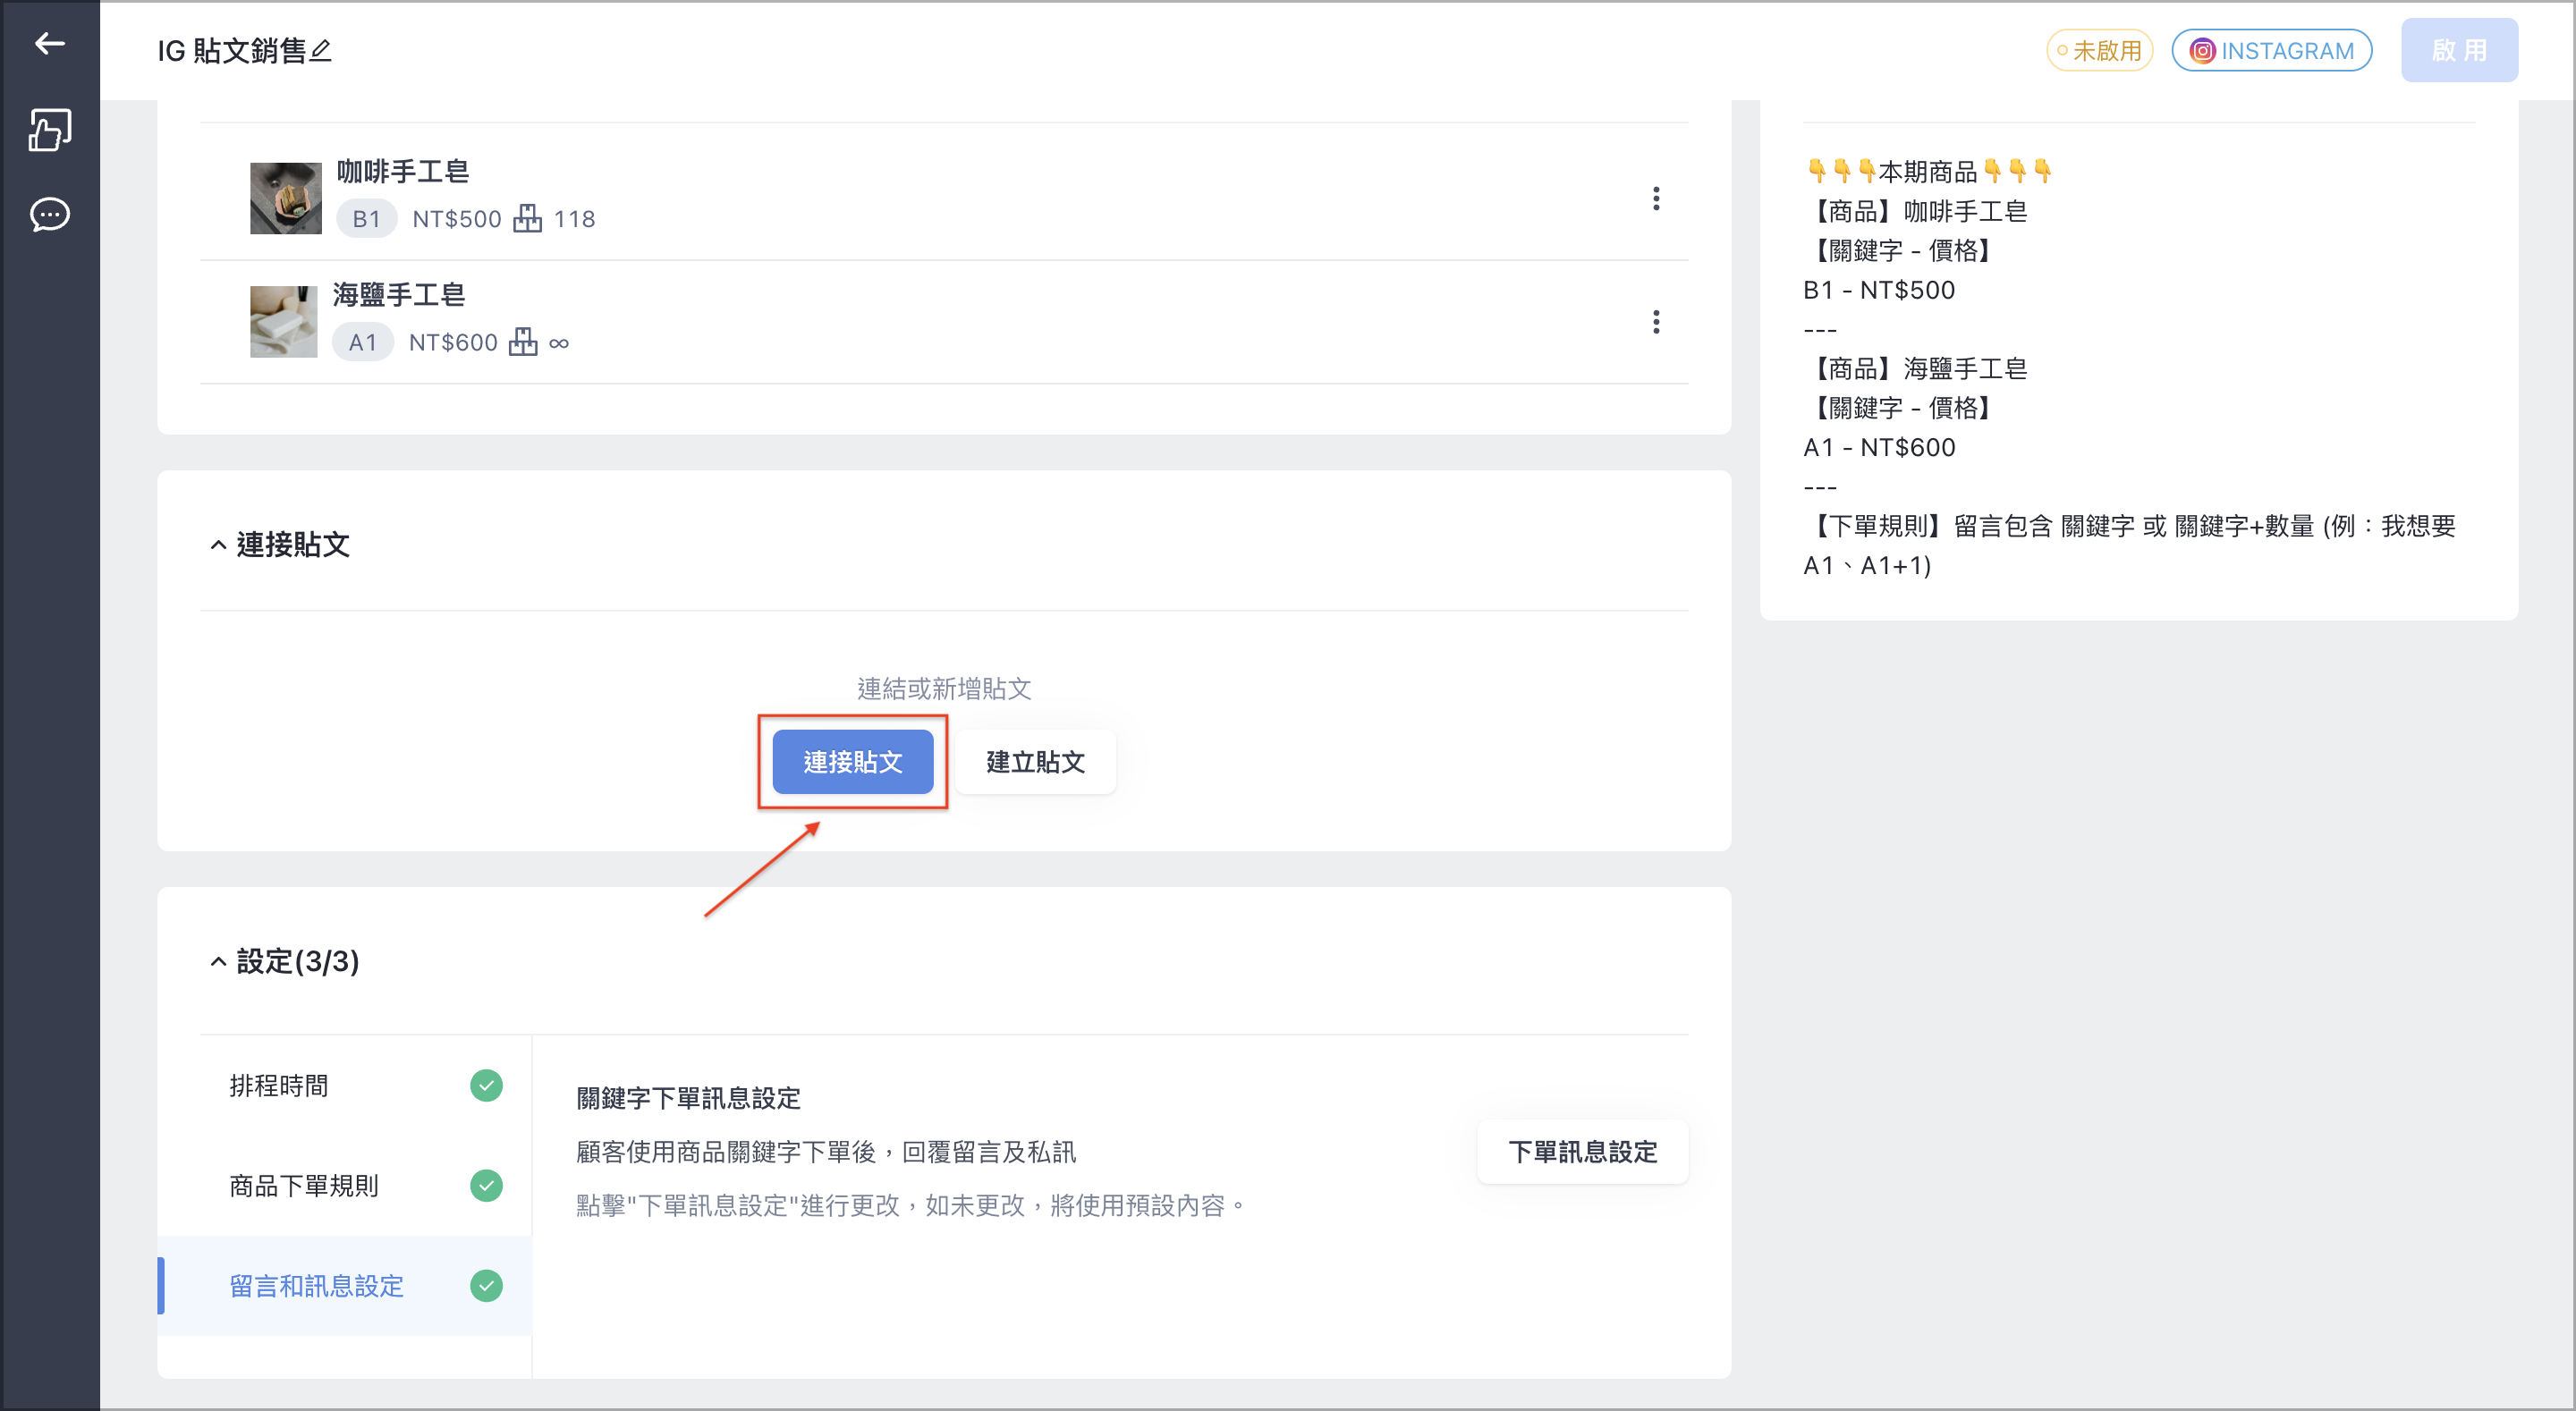Open the chat messages sidebar icon

50,214
